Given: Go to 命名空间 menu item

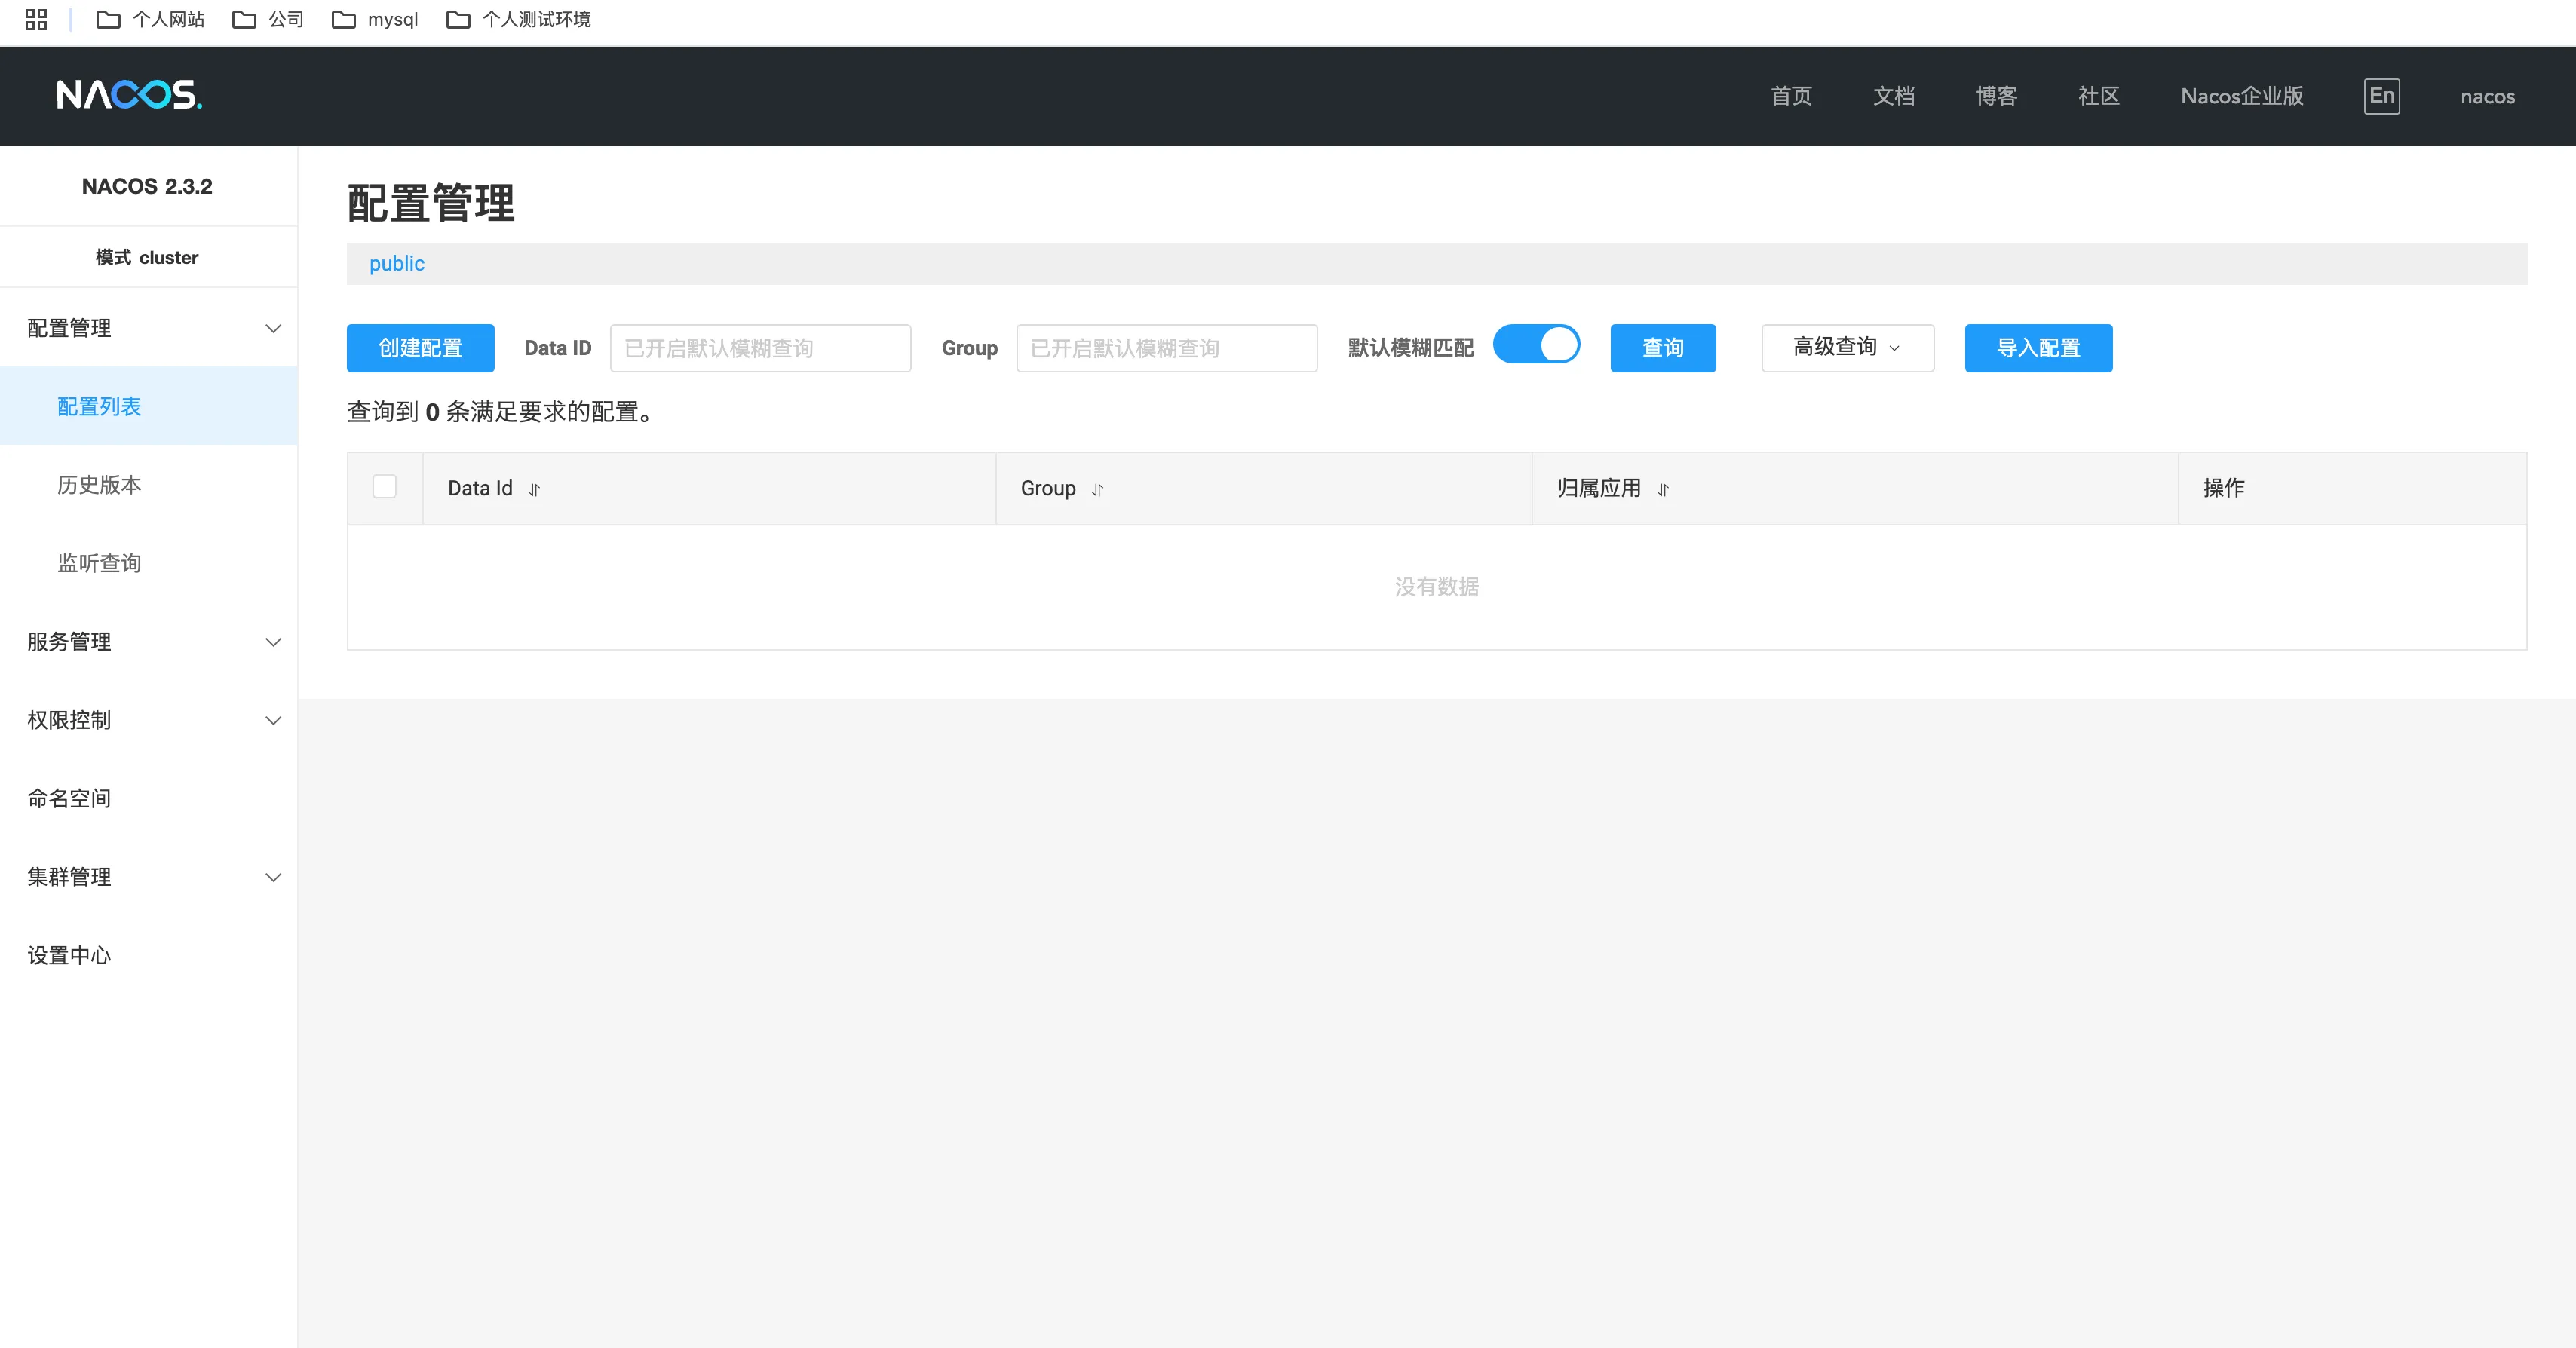Looking at the screenshot, I should tap(69, 798).
